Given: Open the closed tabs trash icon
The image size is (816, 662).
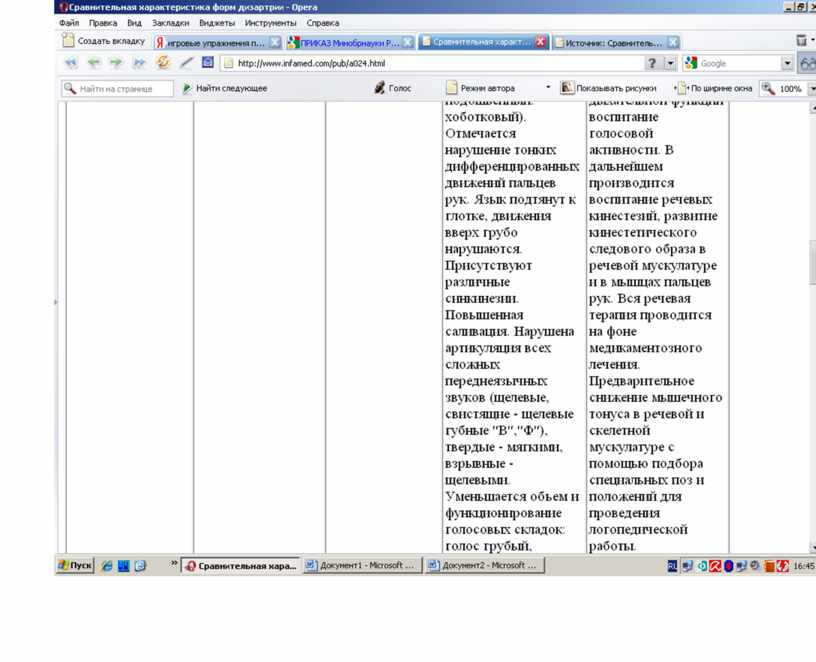Looking at the screenshot, I should 802,41.
